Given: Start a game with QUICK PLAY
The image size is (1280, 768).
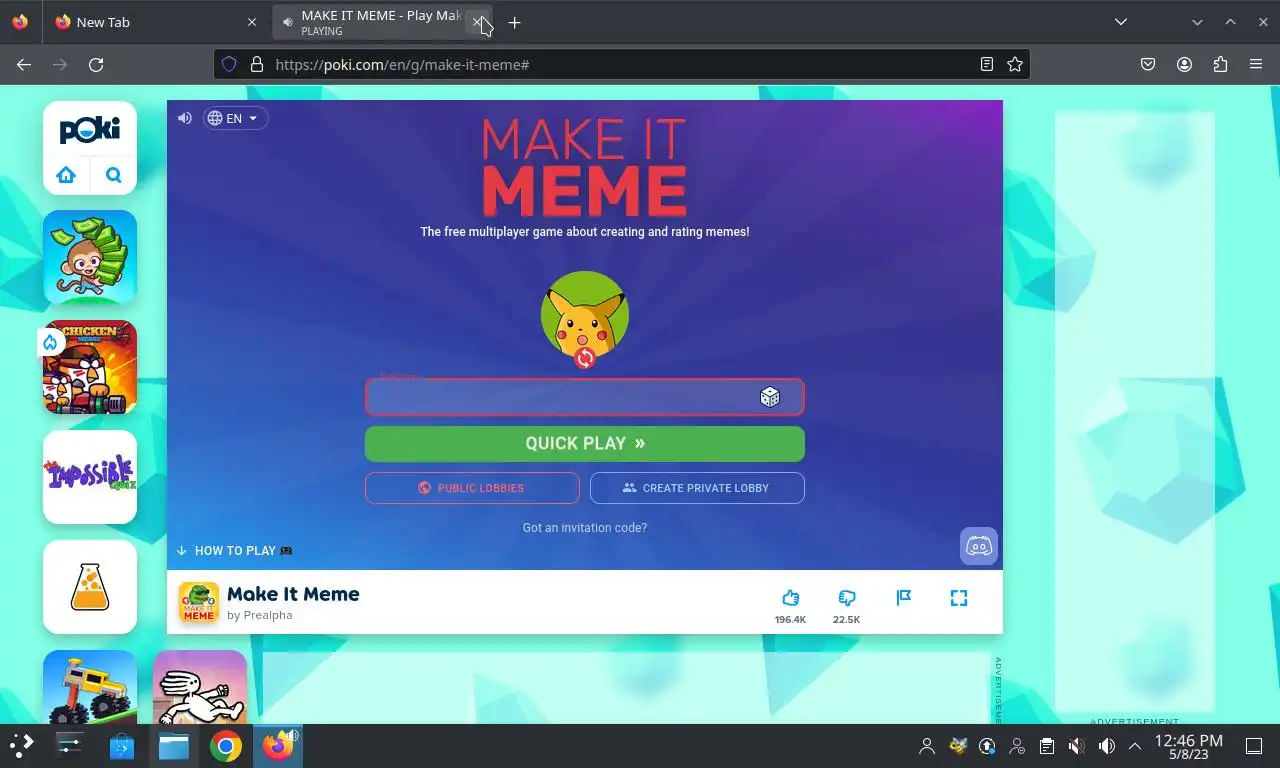Looking at the screenshot, I should 585,444.
